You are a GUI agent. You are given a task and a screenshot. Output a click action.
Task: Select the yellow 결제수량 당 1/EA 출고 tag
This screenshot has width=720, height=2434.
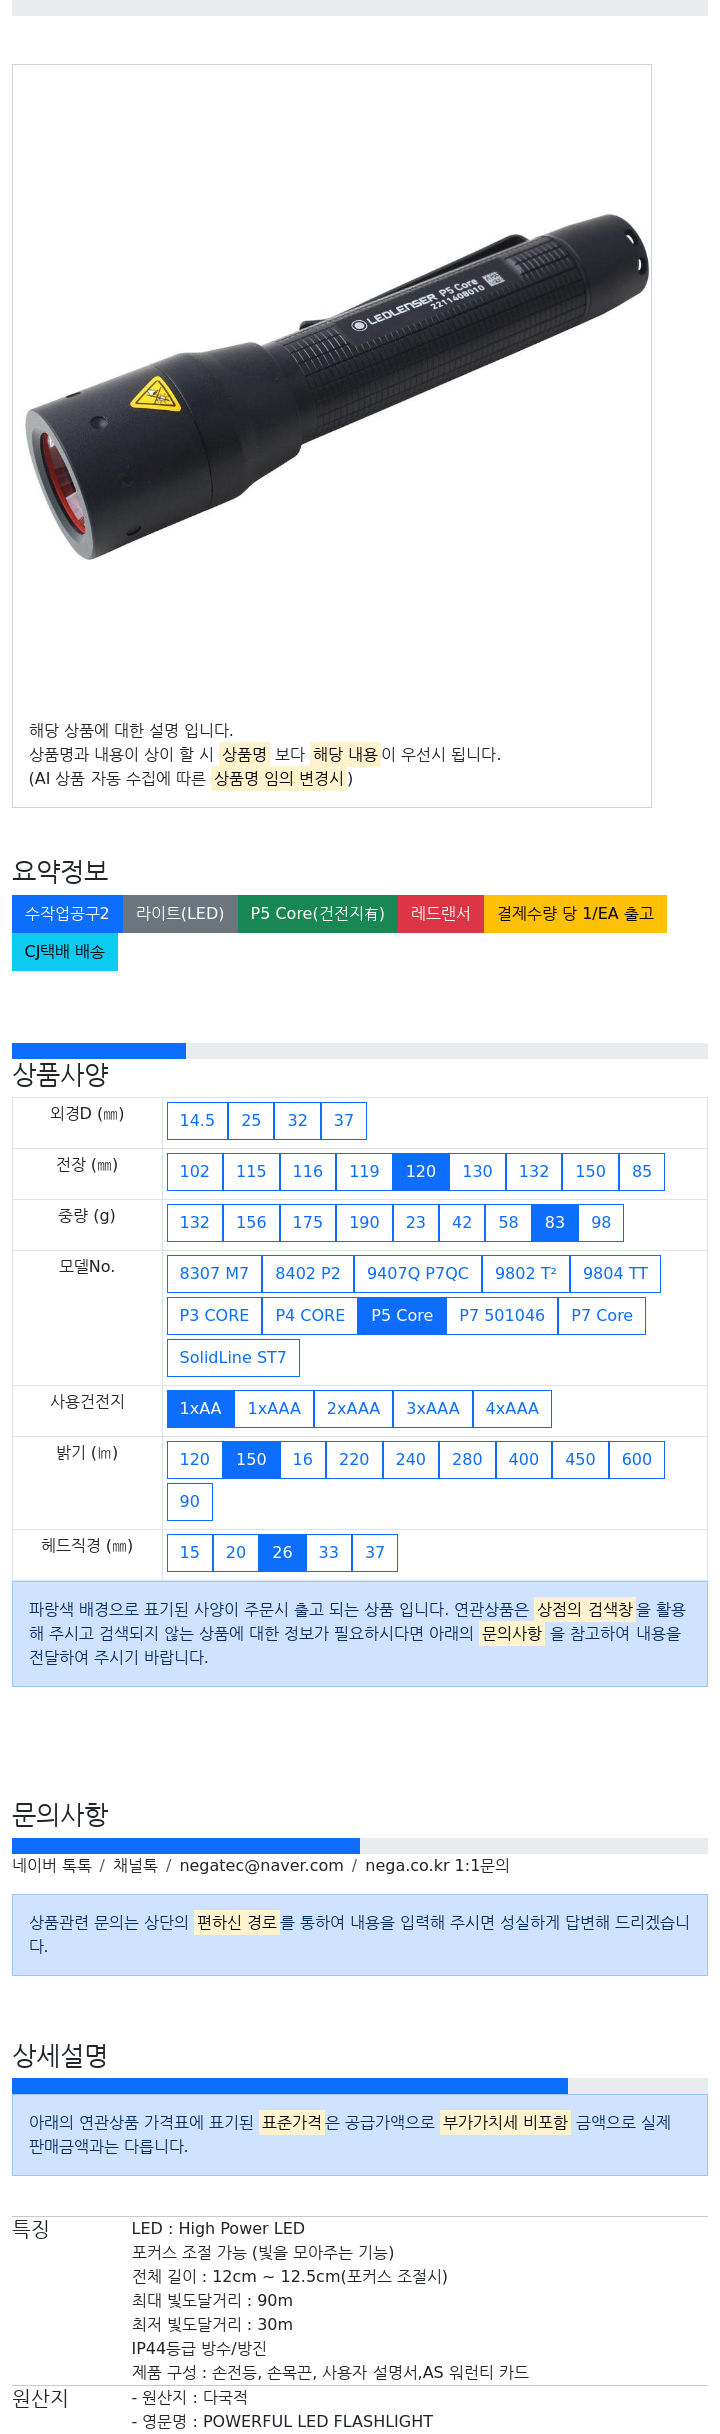pos(576,914)
